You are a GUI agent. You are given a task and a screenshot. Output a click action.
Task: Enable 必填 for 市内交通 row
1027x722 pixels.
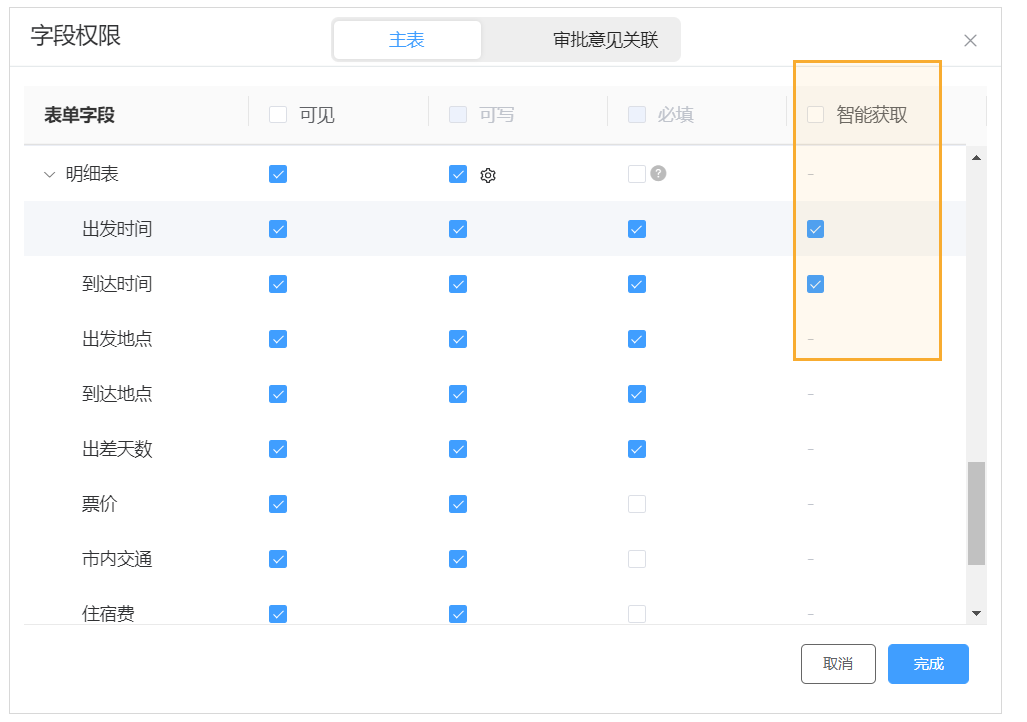637,559
